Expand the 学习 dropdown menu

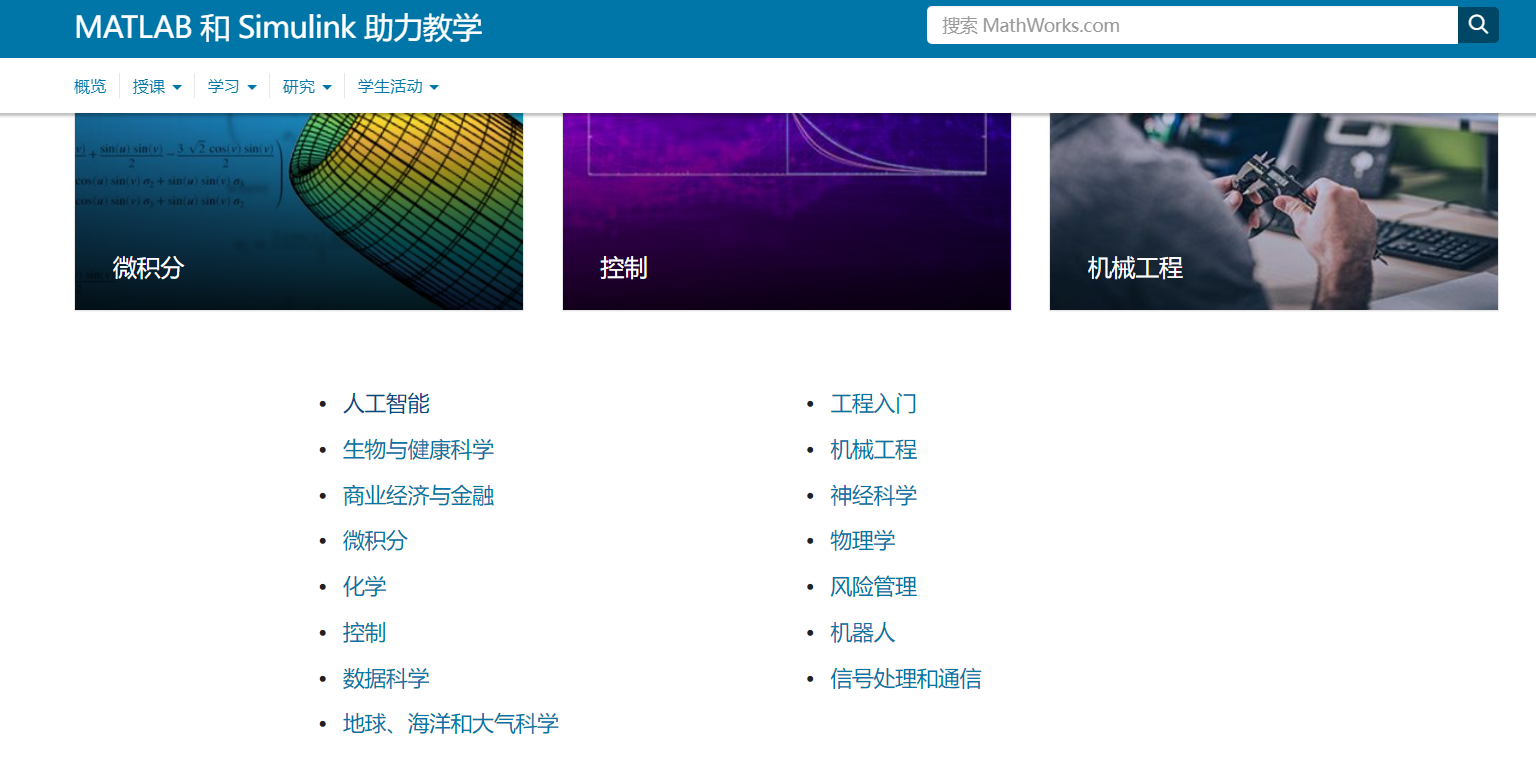pos(232,87)
